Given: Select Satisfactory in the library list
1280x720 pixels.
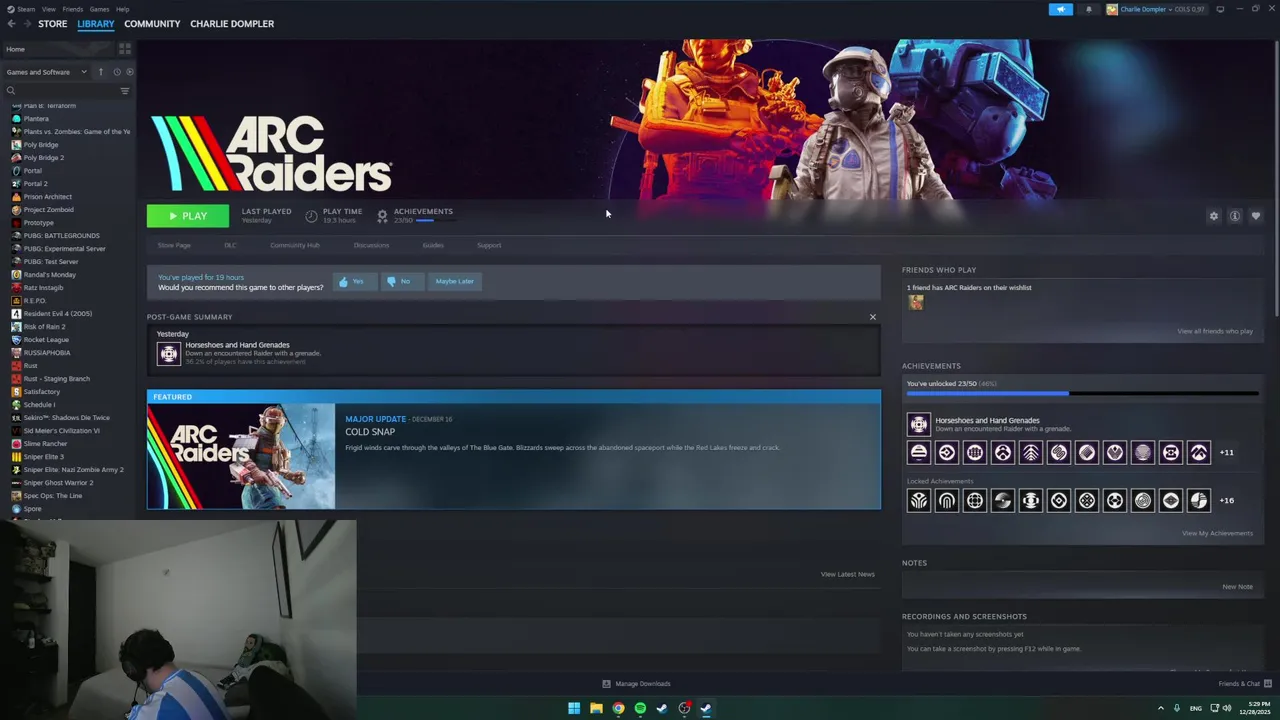Looking at the screenshot, I should pyautogui.click(x=42, y=392).
